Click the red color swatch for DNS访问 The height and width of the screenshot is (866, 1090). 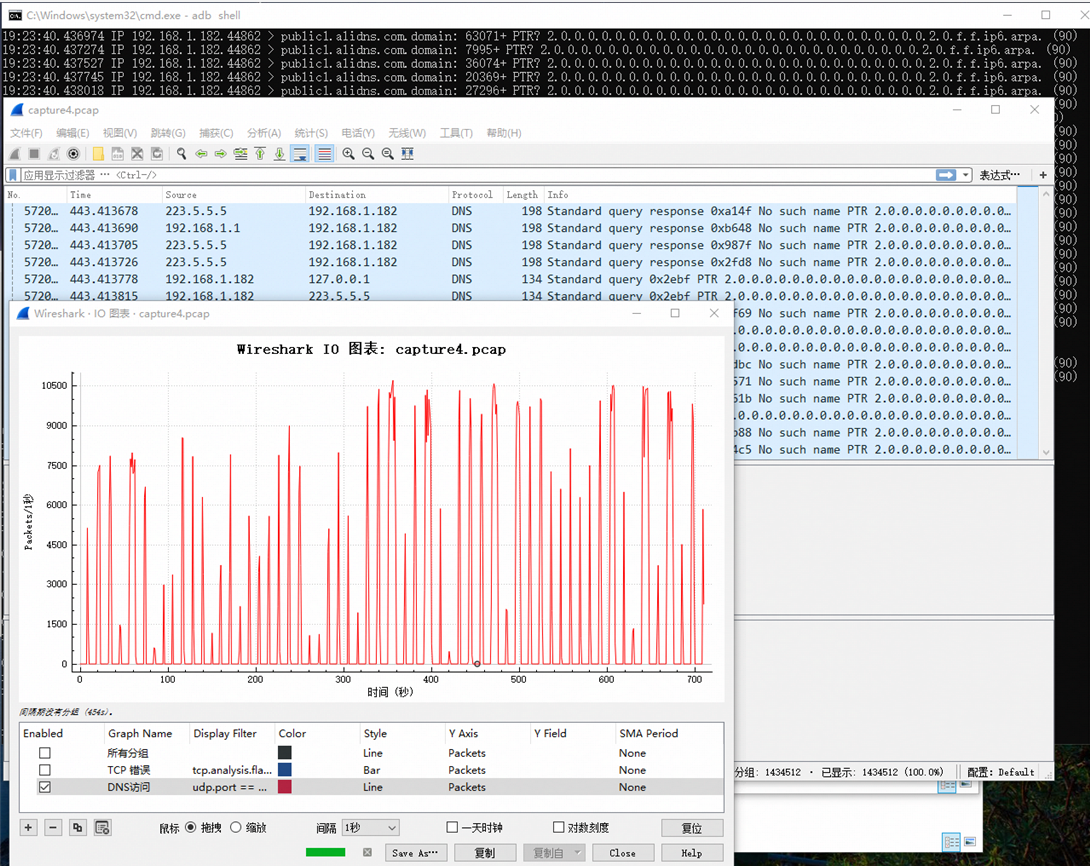[x=285, y=787]
